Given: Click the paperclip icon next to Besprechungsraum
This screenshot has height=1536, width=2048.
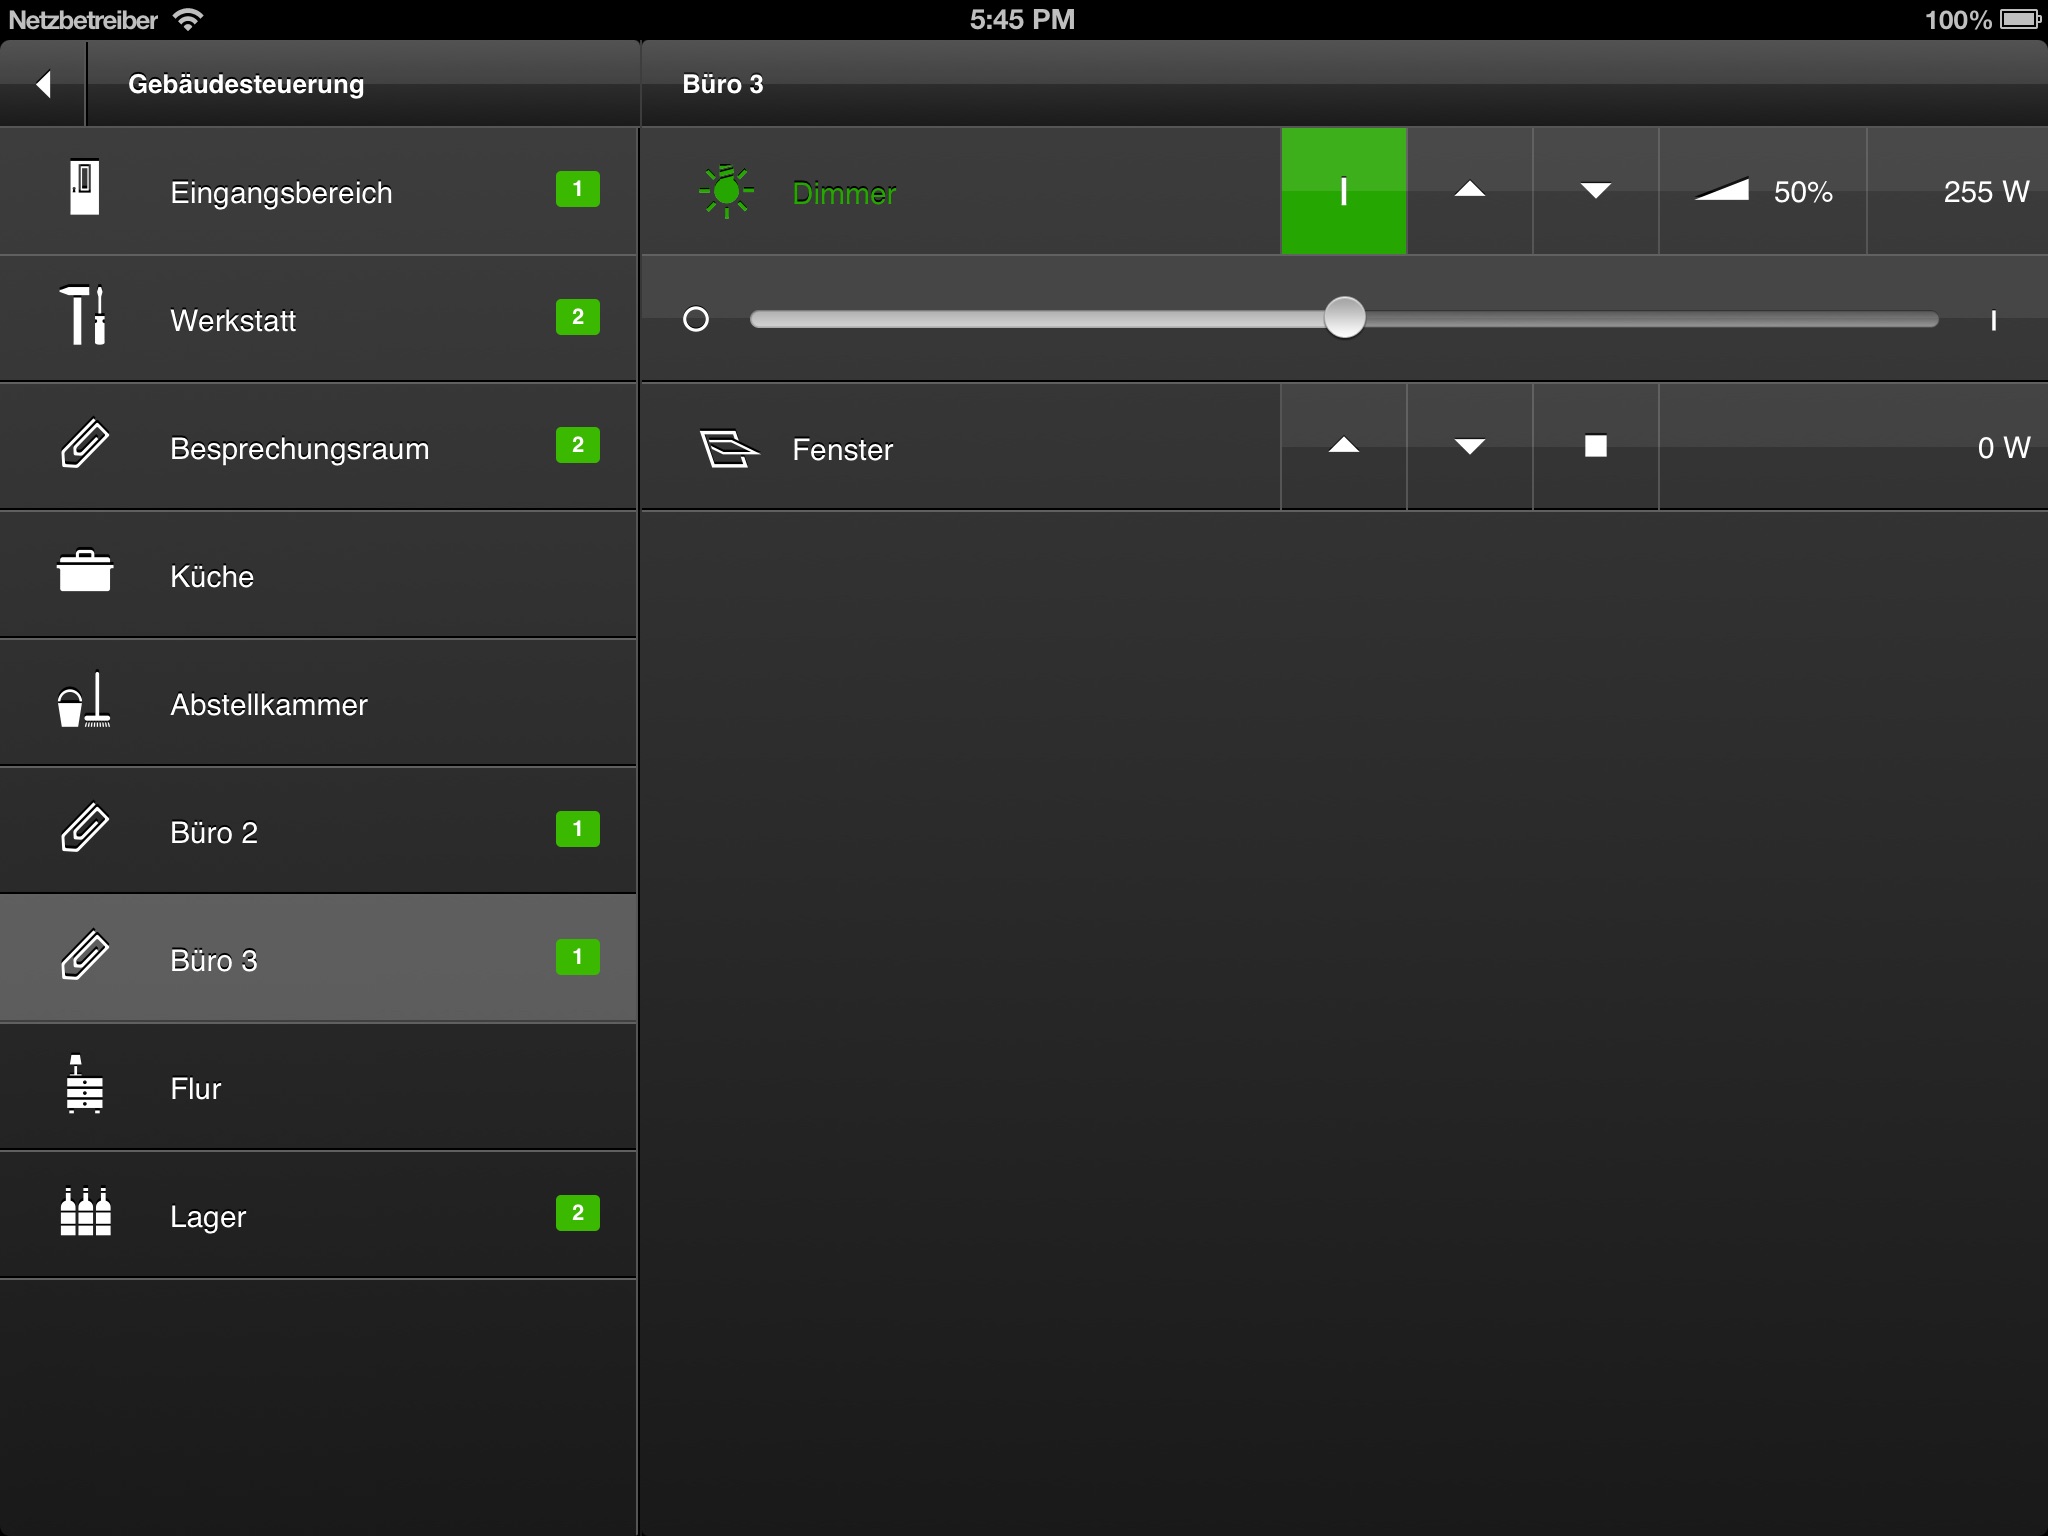Looking at the screenshot, I should (x=85, y=443).
